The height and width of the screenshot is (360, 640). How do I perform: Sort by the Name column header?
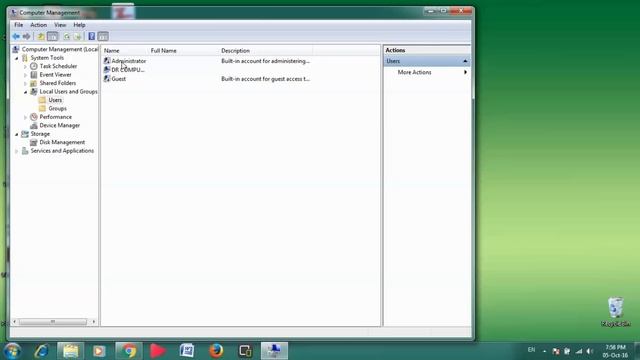point(125,51)
